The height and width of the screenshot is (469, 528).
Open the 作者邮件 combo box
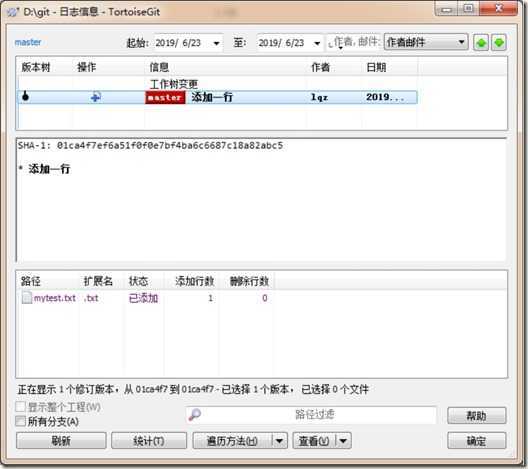pos(426,42)
